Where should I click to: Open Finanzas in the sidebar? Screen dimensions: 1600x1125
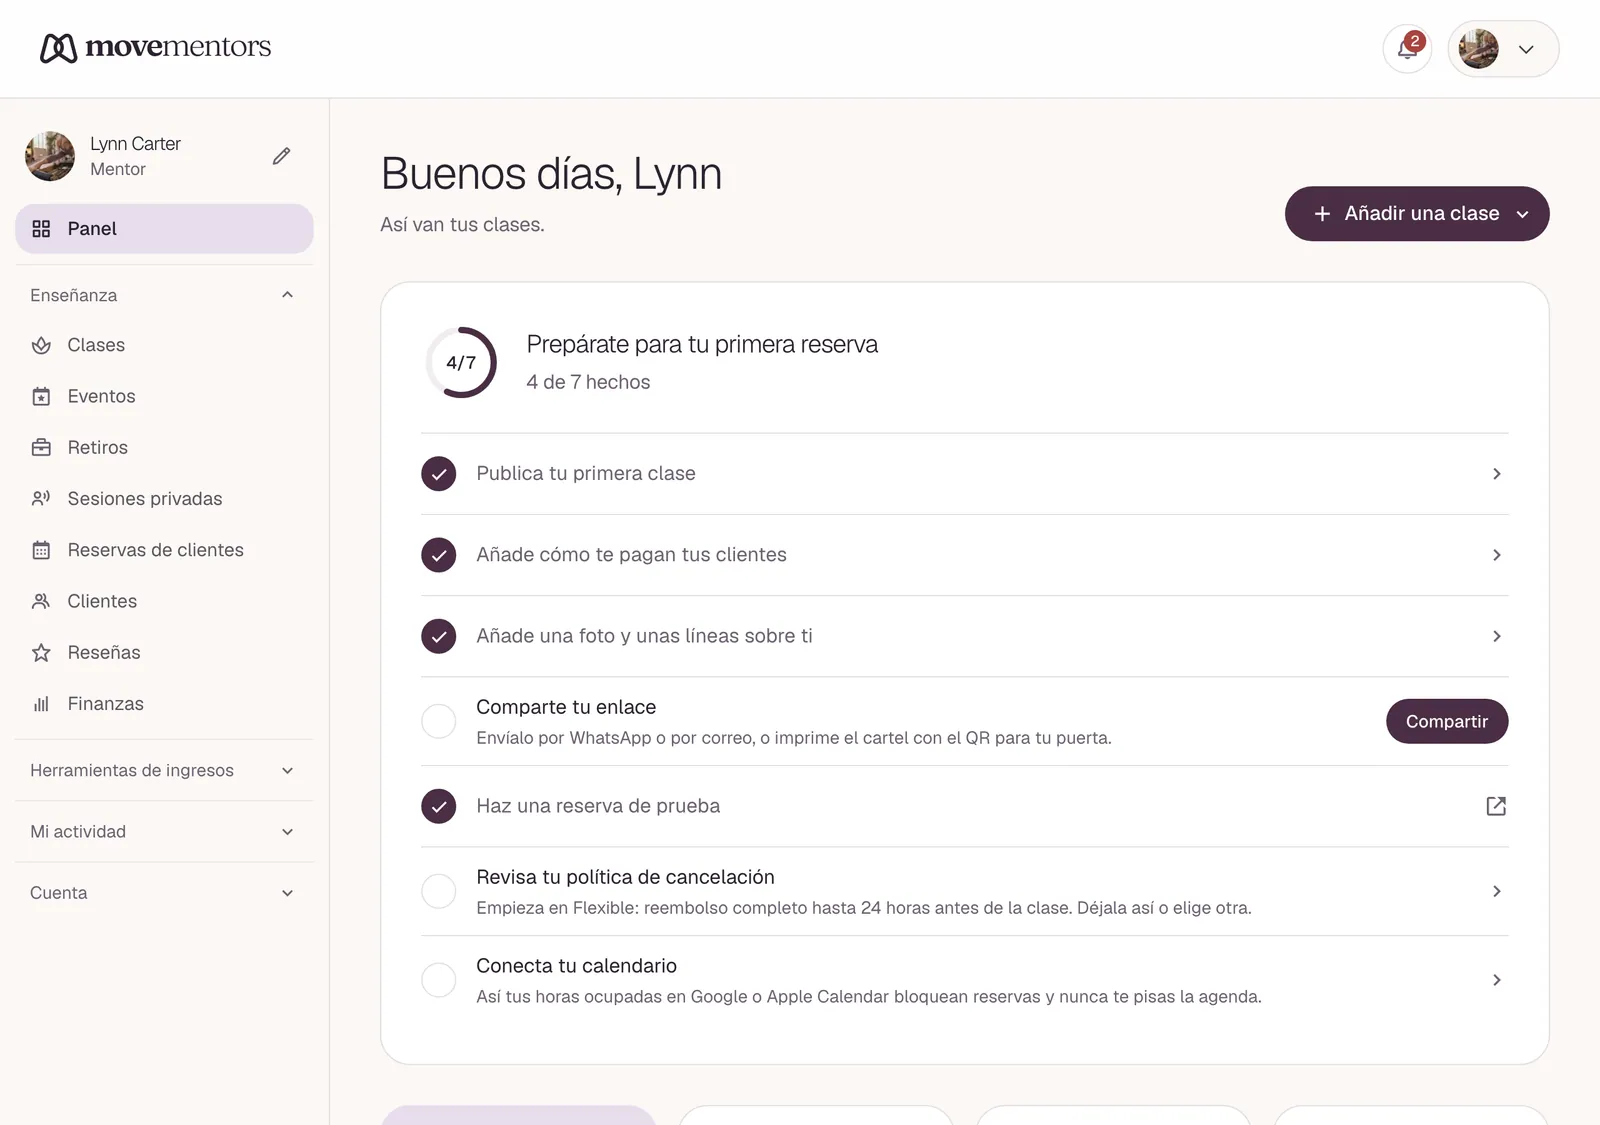pyautogui.click(x=164, y=704)
